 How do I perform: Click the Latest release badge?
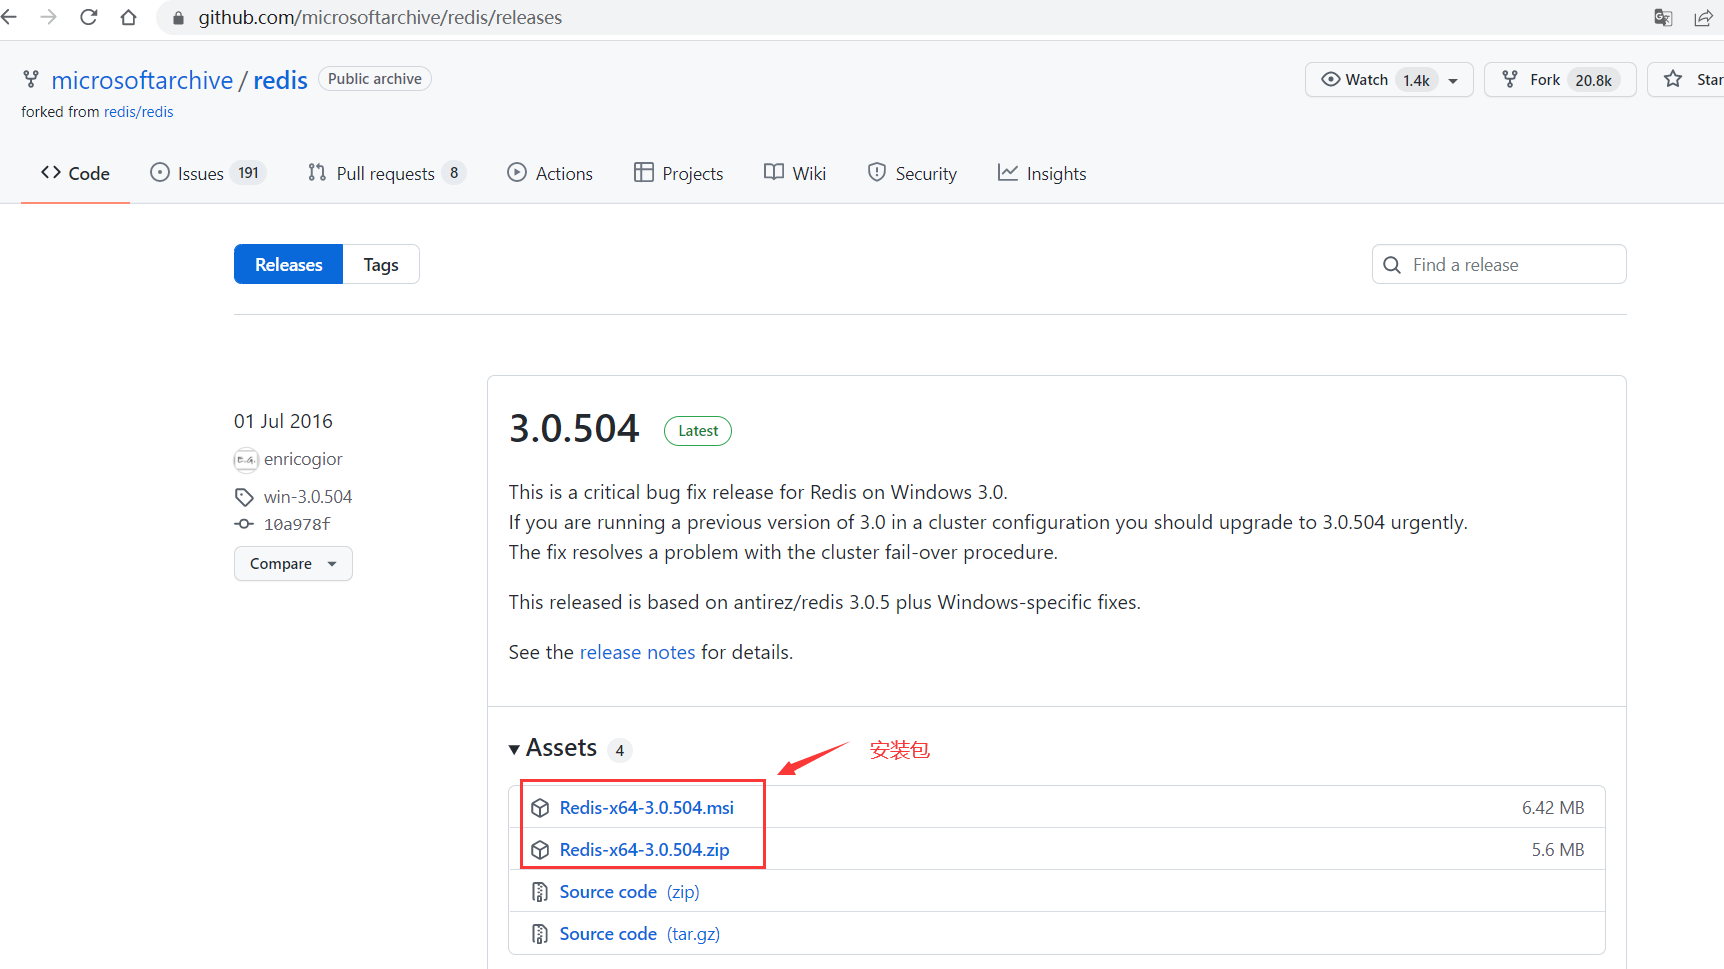[x=698, y=431]
